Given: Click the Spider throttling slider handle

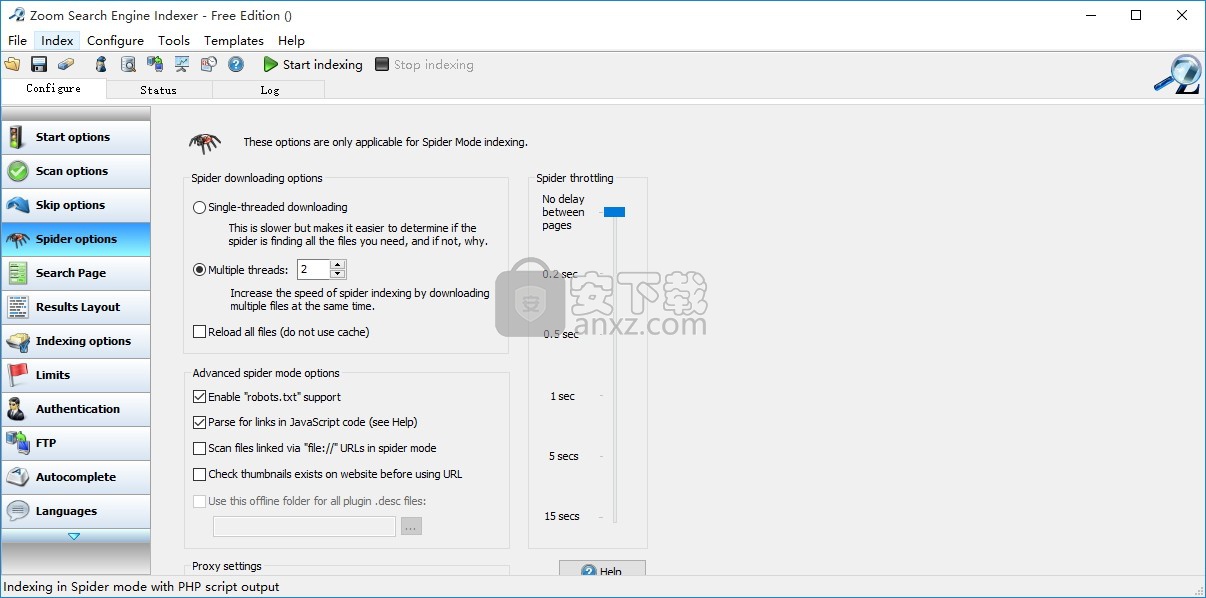Looking at the screenshot, I should pyautogui.click(x=614, y=212).
